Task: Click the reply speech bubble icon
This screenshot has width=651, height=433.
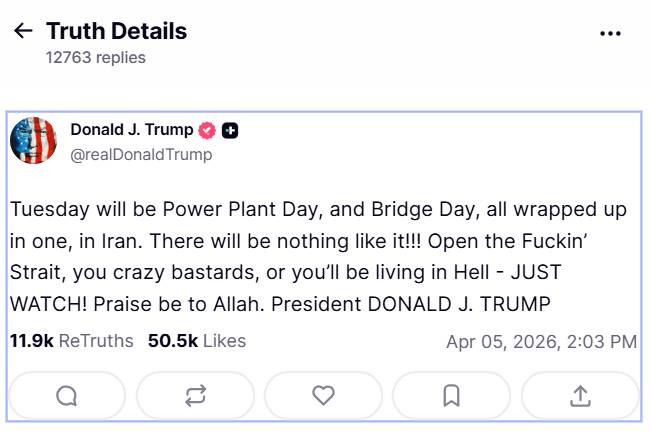Action: click(67, 396)
